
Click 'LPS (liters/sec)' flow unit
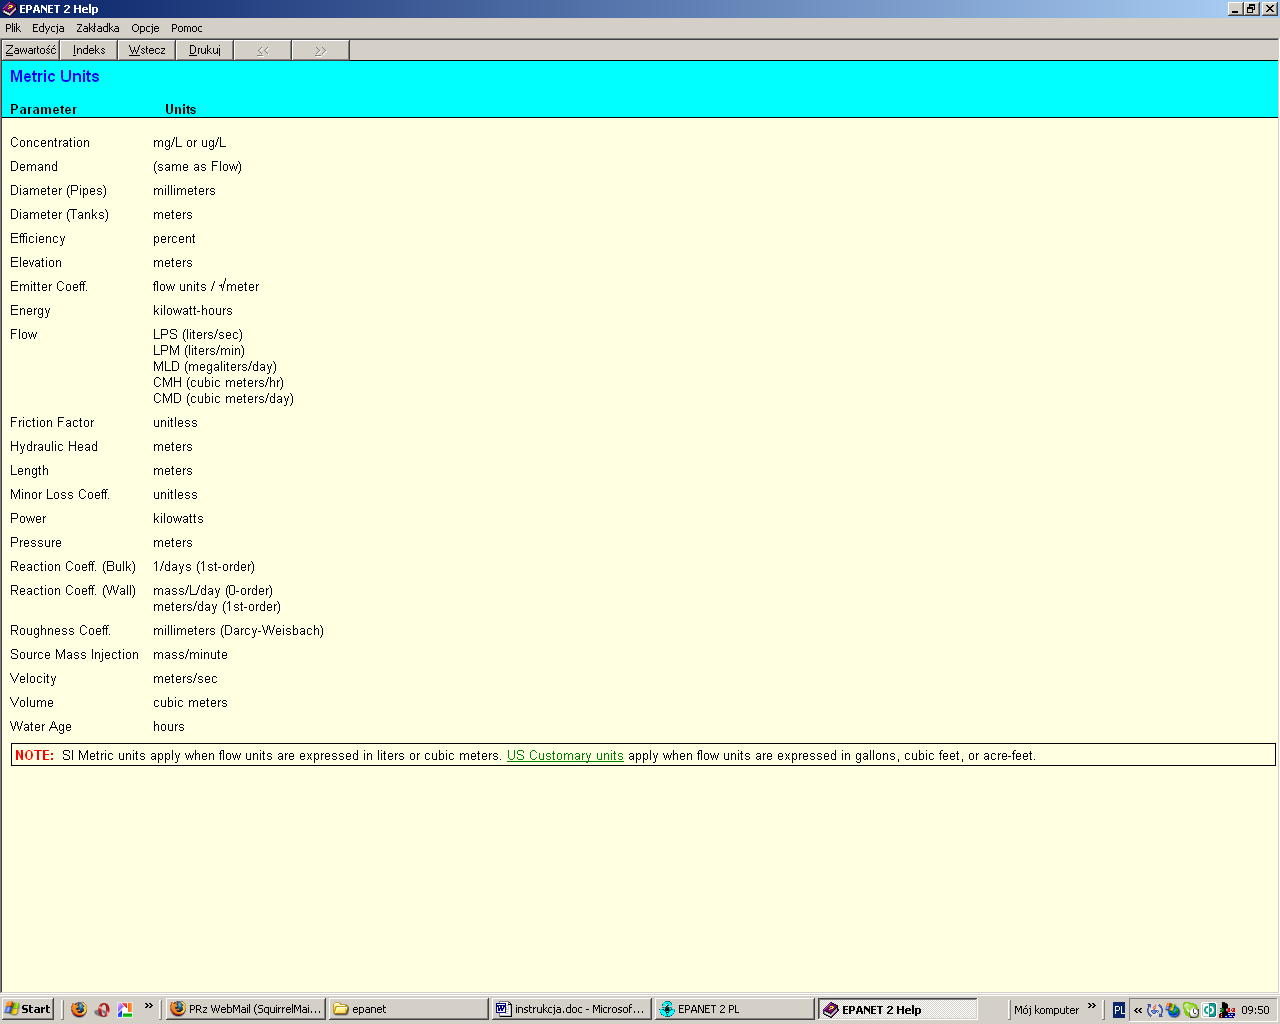pyautogui.click(x=198, y=335)
